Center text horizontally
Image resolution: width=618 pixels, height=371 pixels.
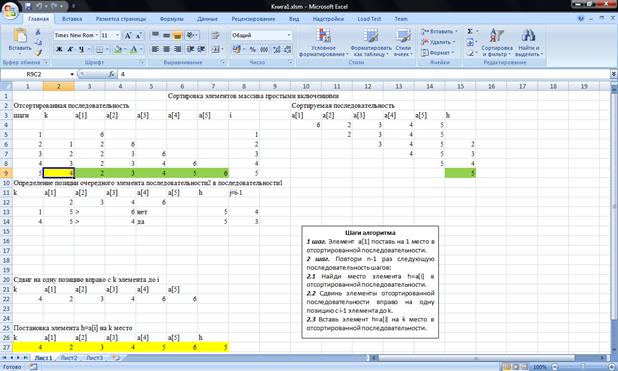click(166, 49)
